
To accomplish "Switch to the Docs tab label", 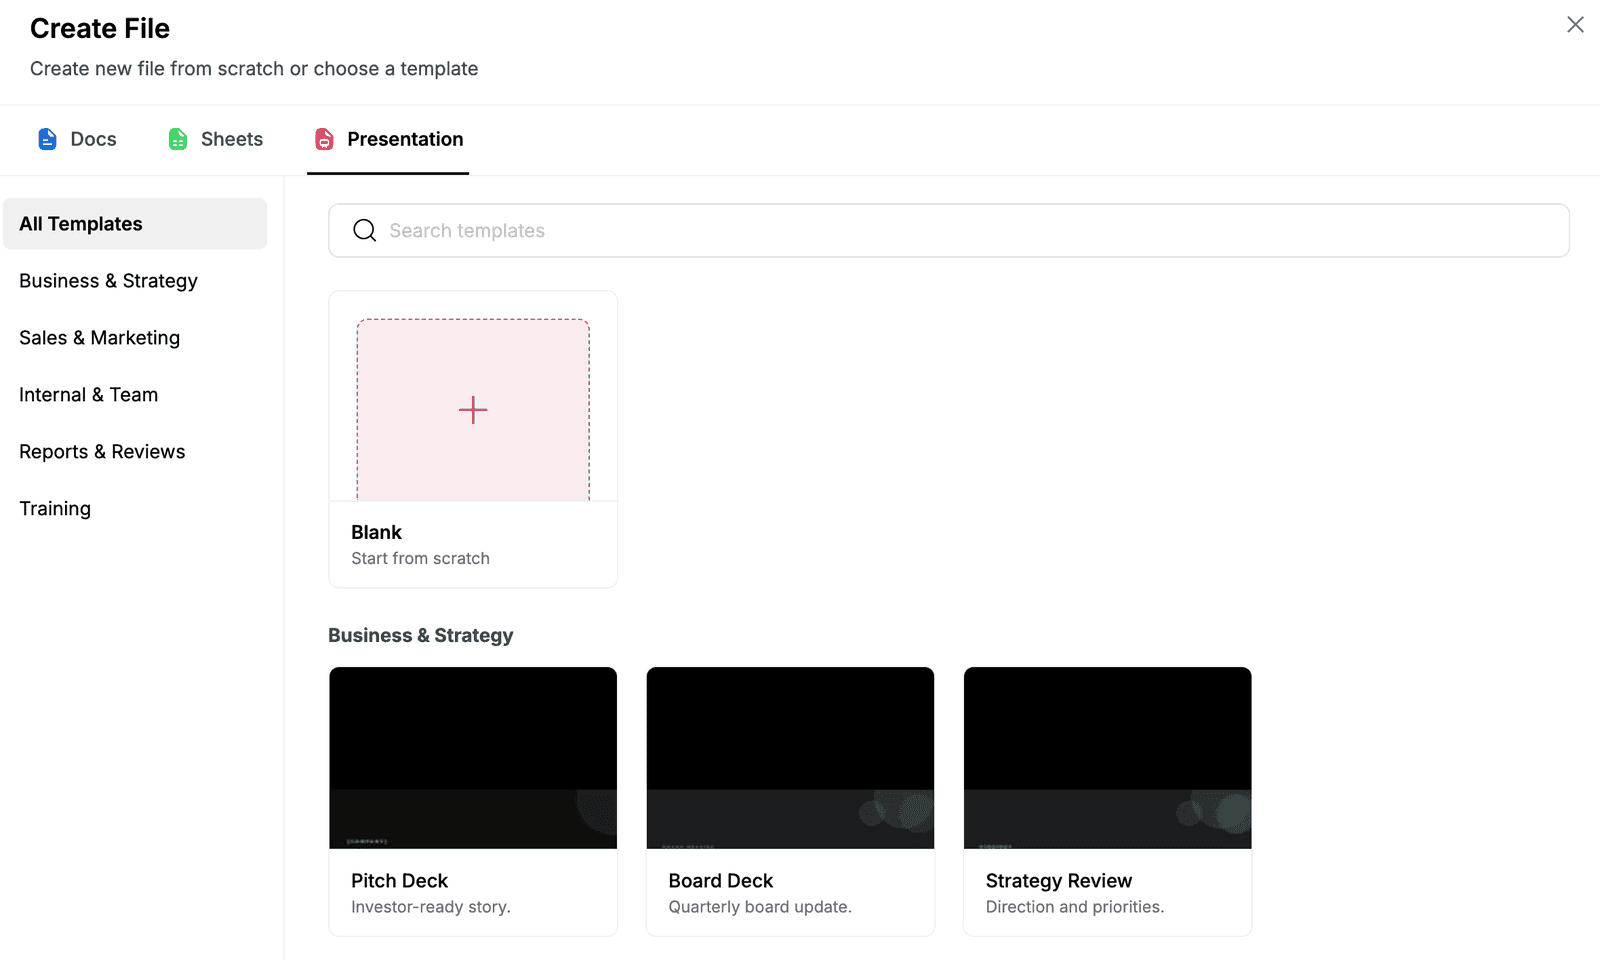I will [x=93, y=139].
